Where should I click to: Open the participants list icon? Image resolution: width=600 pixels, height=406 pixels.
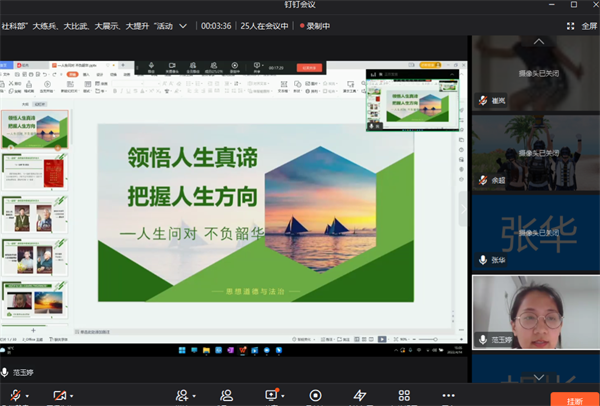[x=227, y=395]
